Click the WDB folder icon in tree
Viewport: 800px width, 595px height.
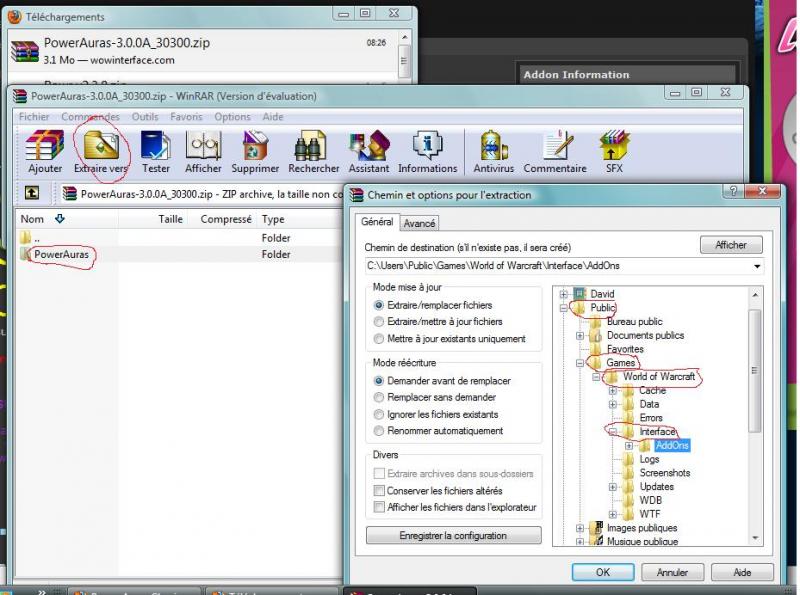(629, 501)
